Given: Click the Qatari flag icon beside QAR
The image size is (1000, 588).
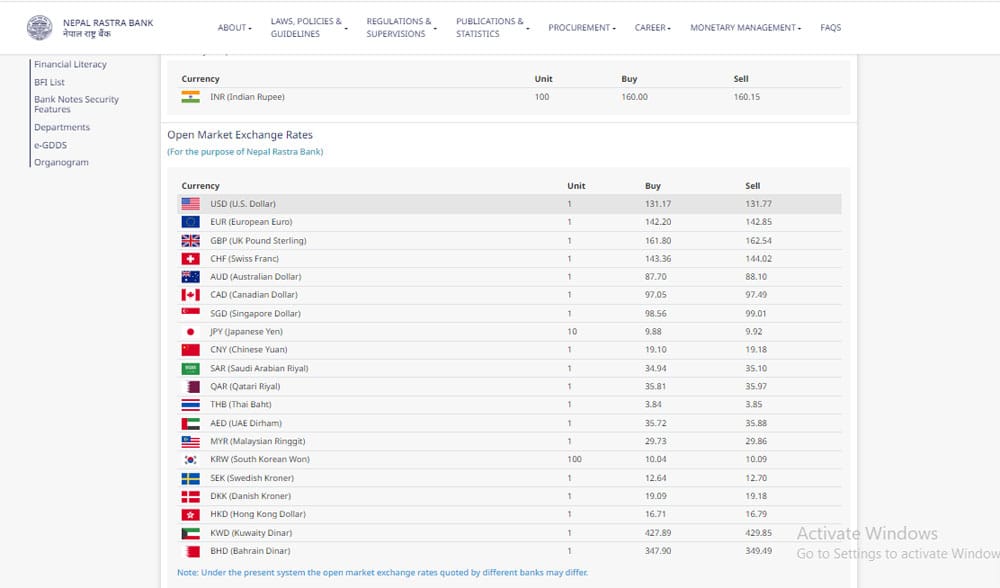Looking at the screenshot, I should (x=190, y=386).
